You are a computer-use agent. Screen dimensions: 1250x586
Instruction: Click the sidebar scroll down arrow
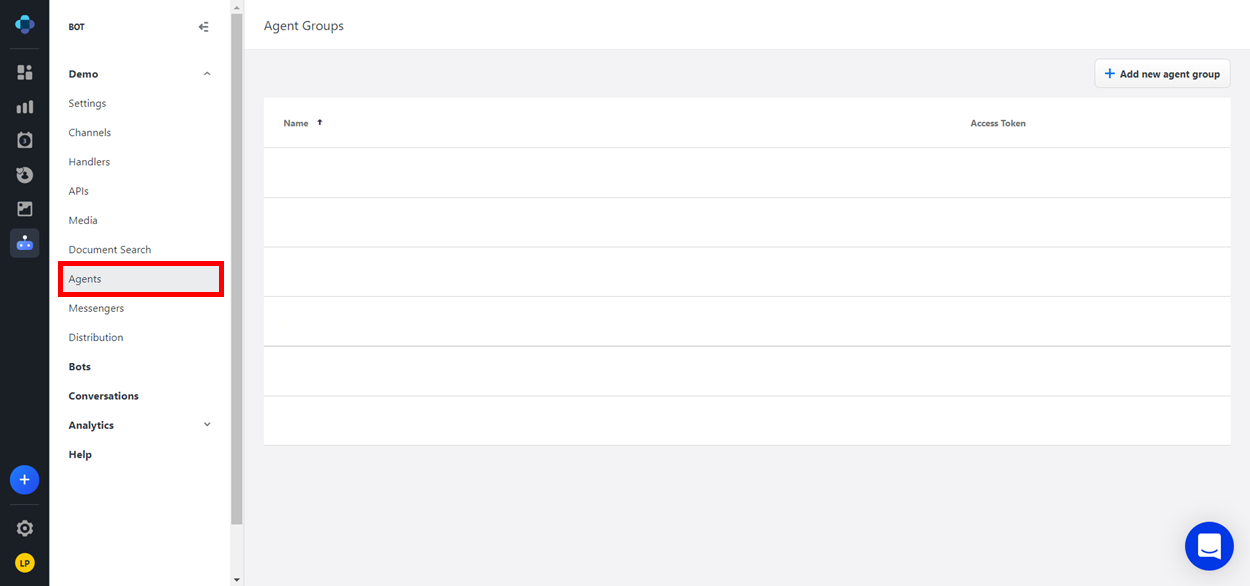(237, 579)
